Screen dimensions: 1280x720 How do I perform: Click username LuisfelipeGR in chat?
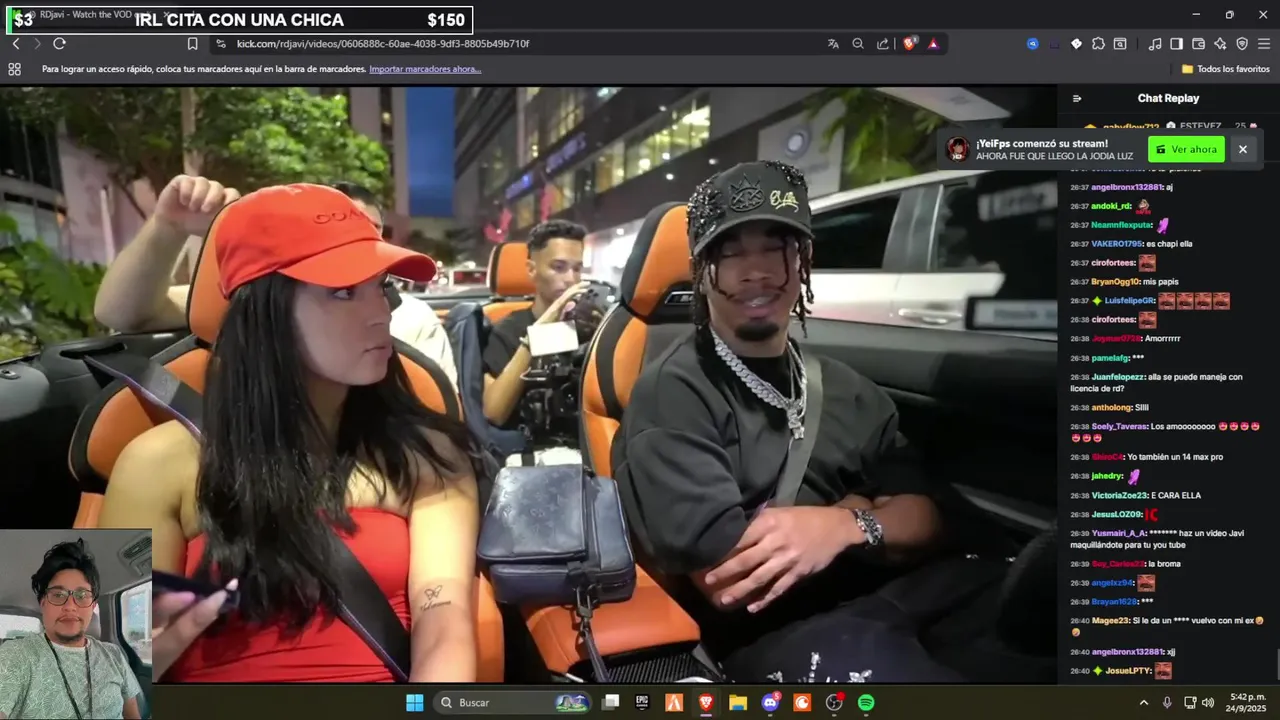point(1129,301)
